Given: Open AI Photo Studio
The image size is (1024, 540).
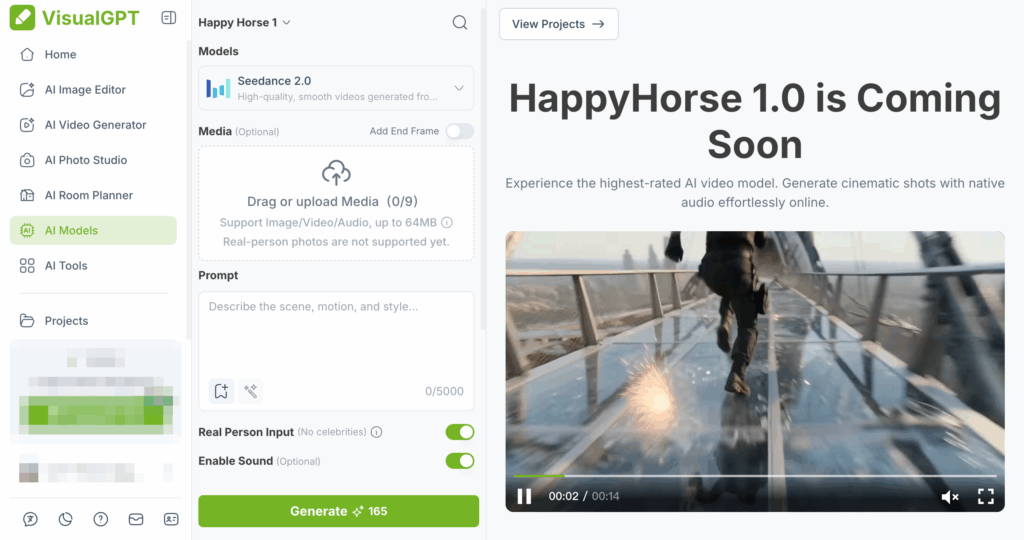Looking at the screenshot, I should coord(93,160).
